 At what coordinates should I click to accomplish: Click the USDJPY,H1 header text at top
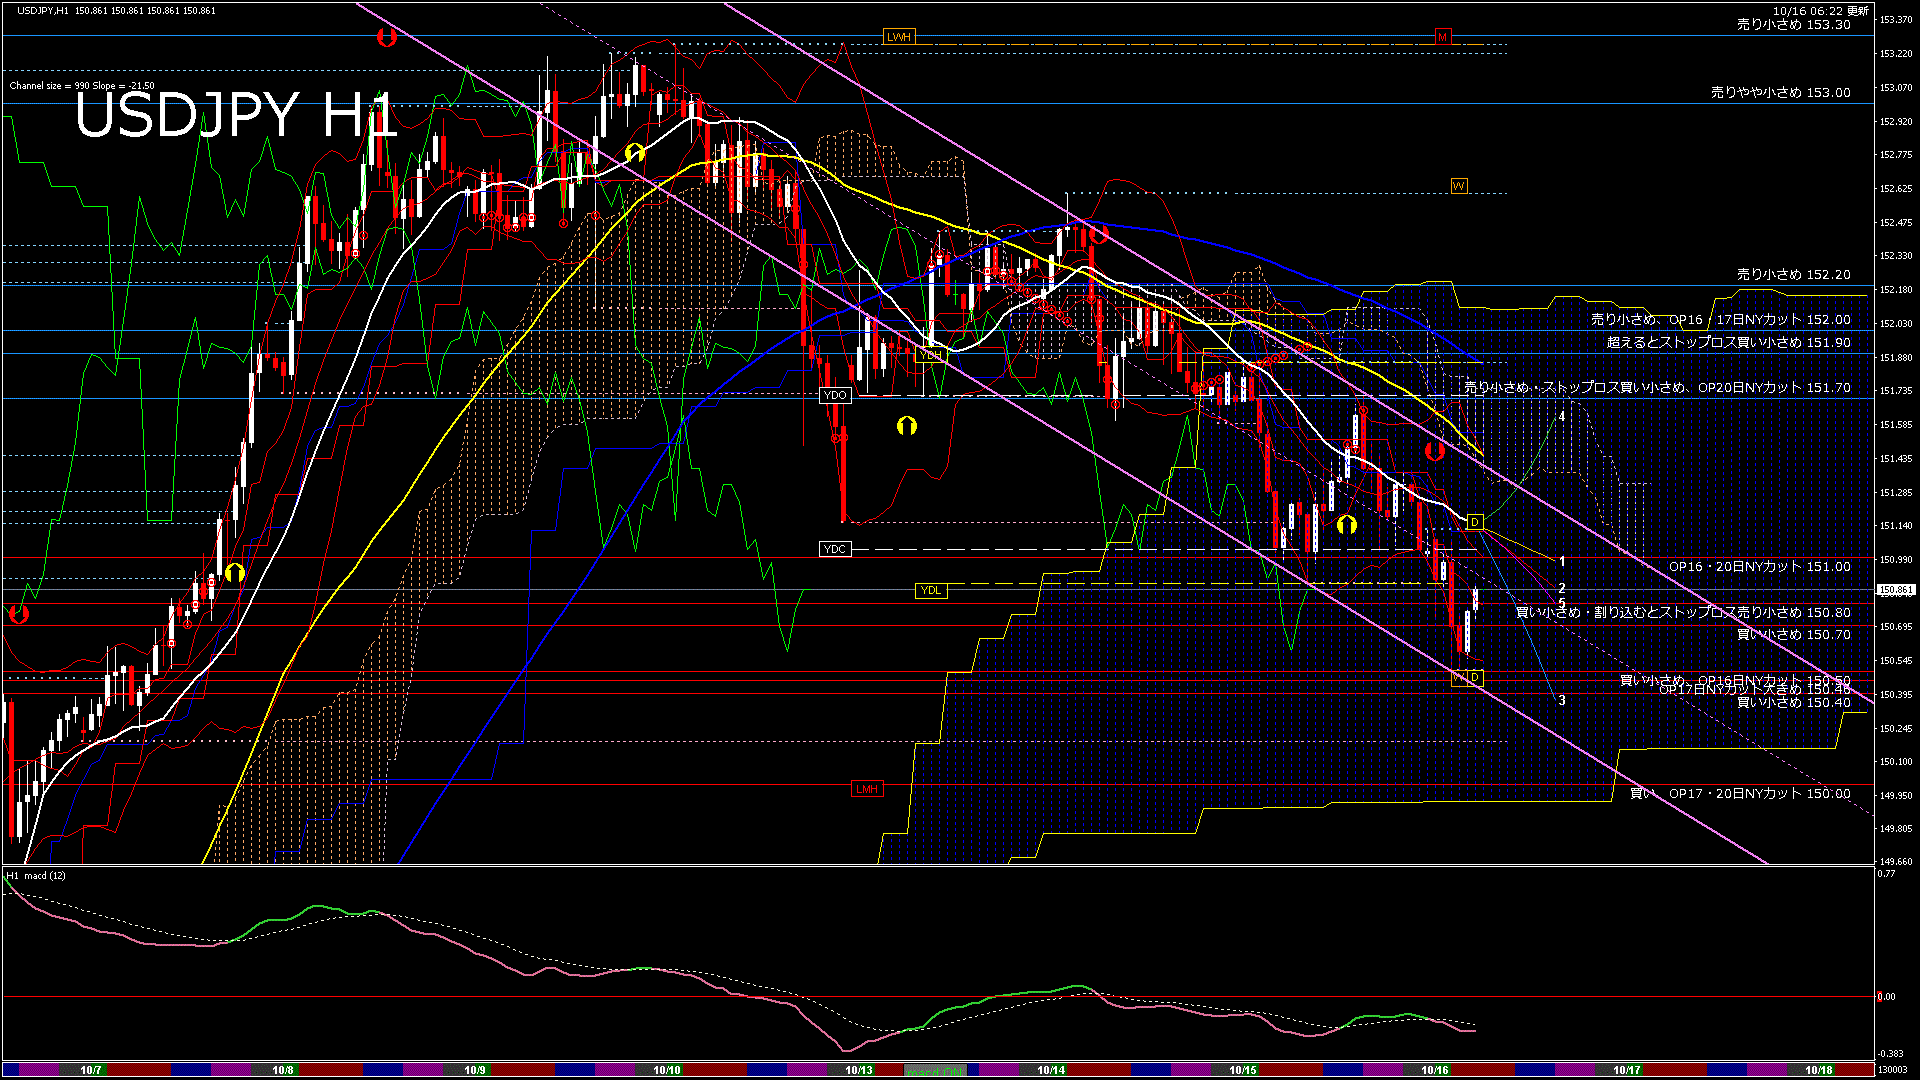tap(42, 10)
